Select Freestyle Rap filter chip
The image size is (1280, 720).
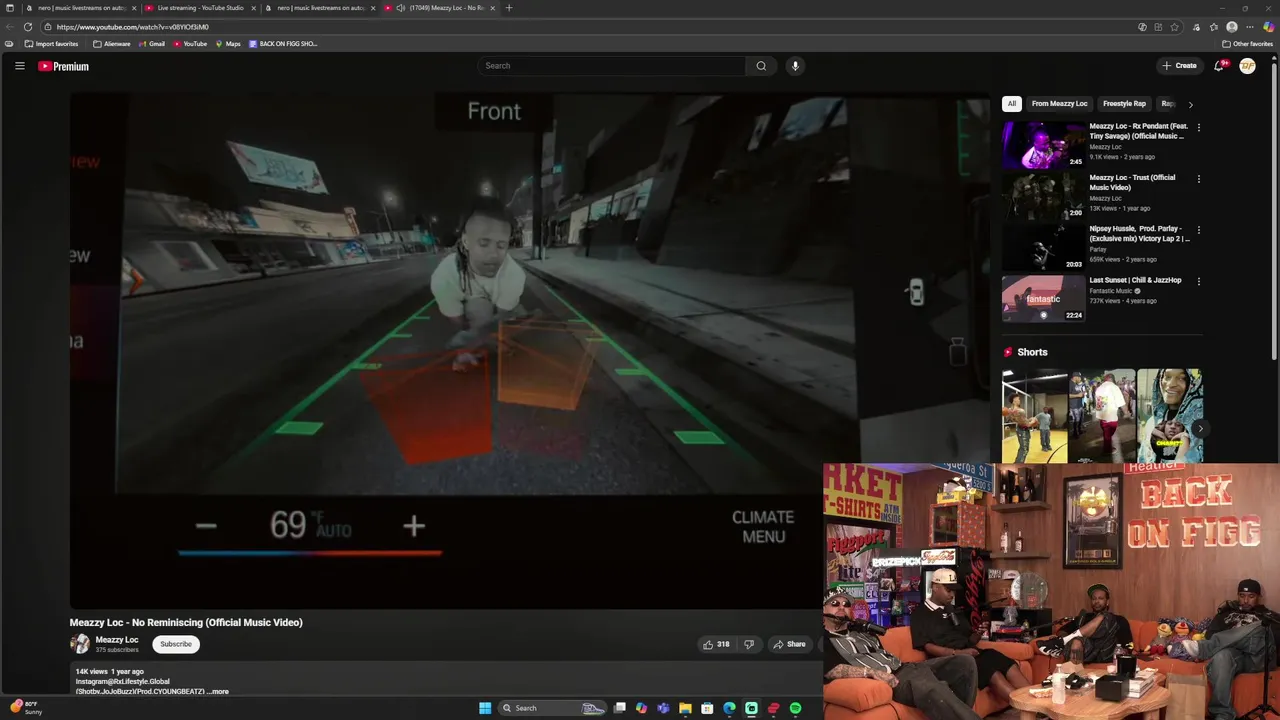[1124, 104]
